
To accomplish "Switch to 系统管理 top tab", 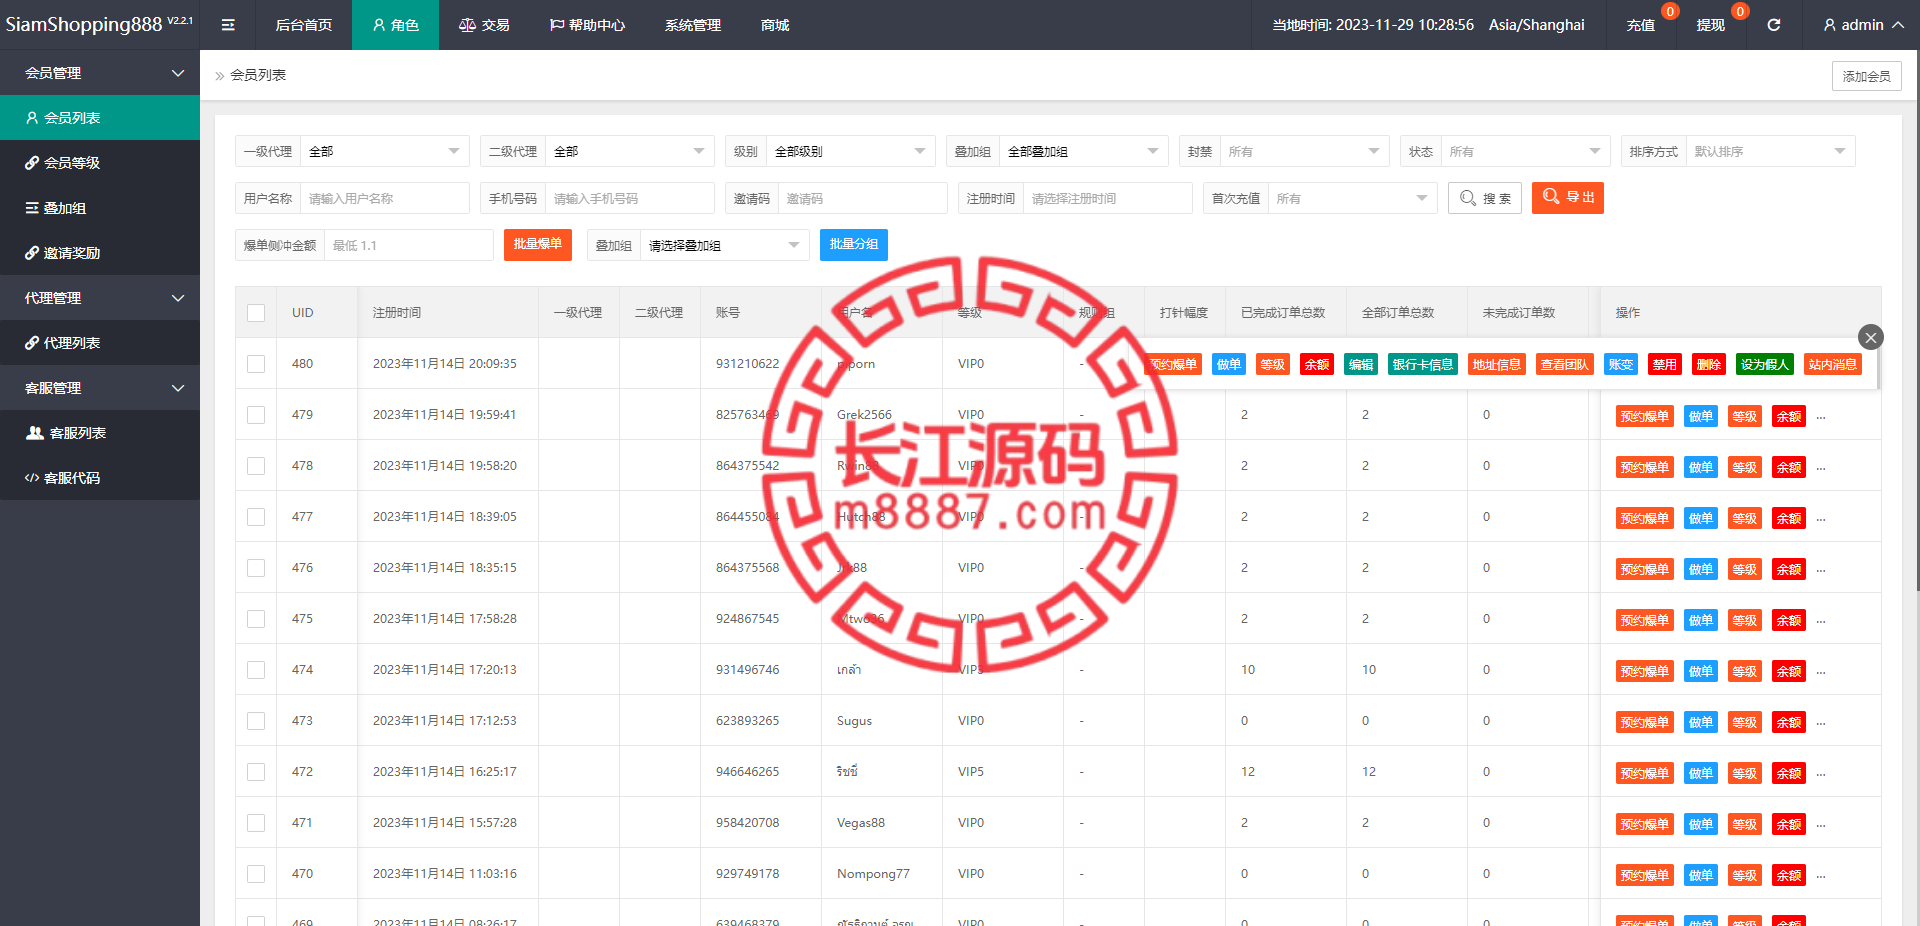I will pos(693,25).
